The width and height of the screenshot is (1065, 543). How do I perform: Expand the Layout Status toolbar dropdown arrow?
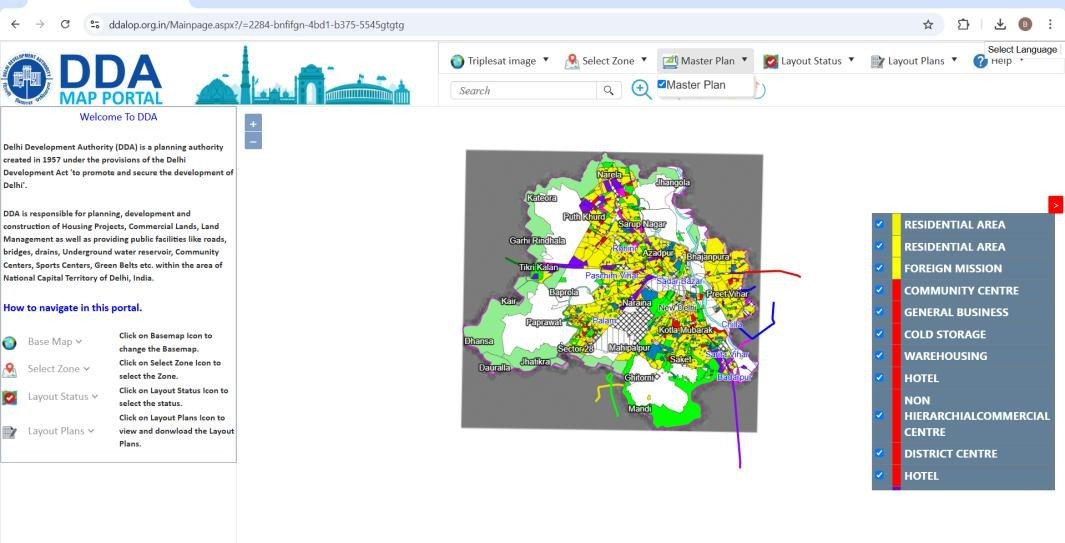pyautogui.click(x=851, y=60)
